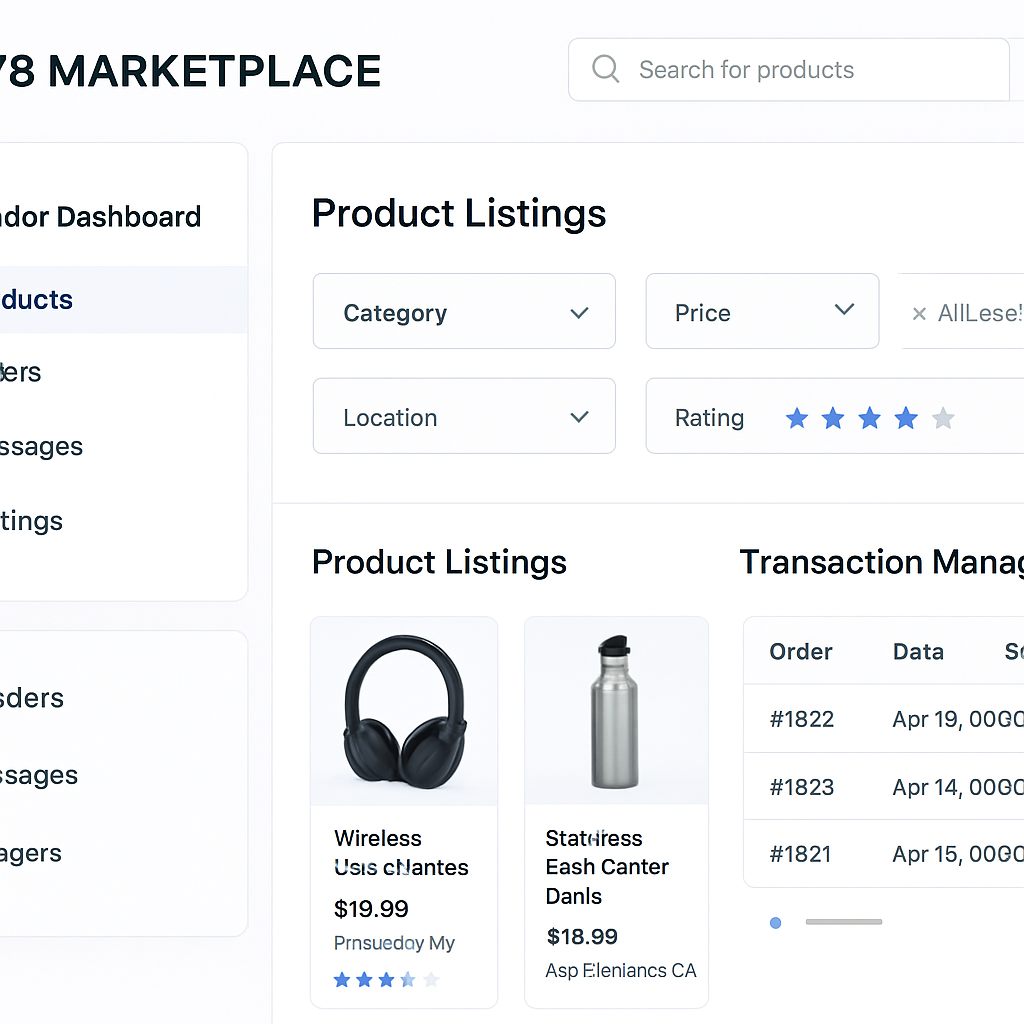Click the Transaction Management heading
The image size is (1024, 1024).
click(882, 562)
